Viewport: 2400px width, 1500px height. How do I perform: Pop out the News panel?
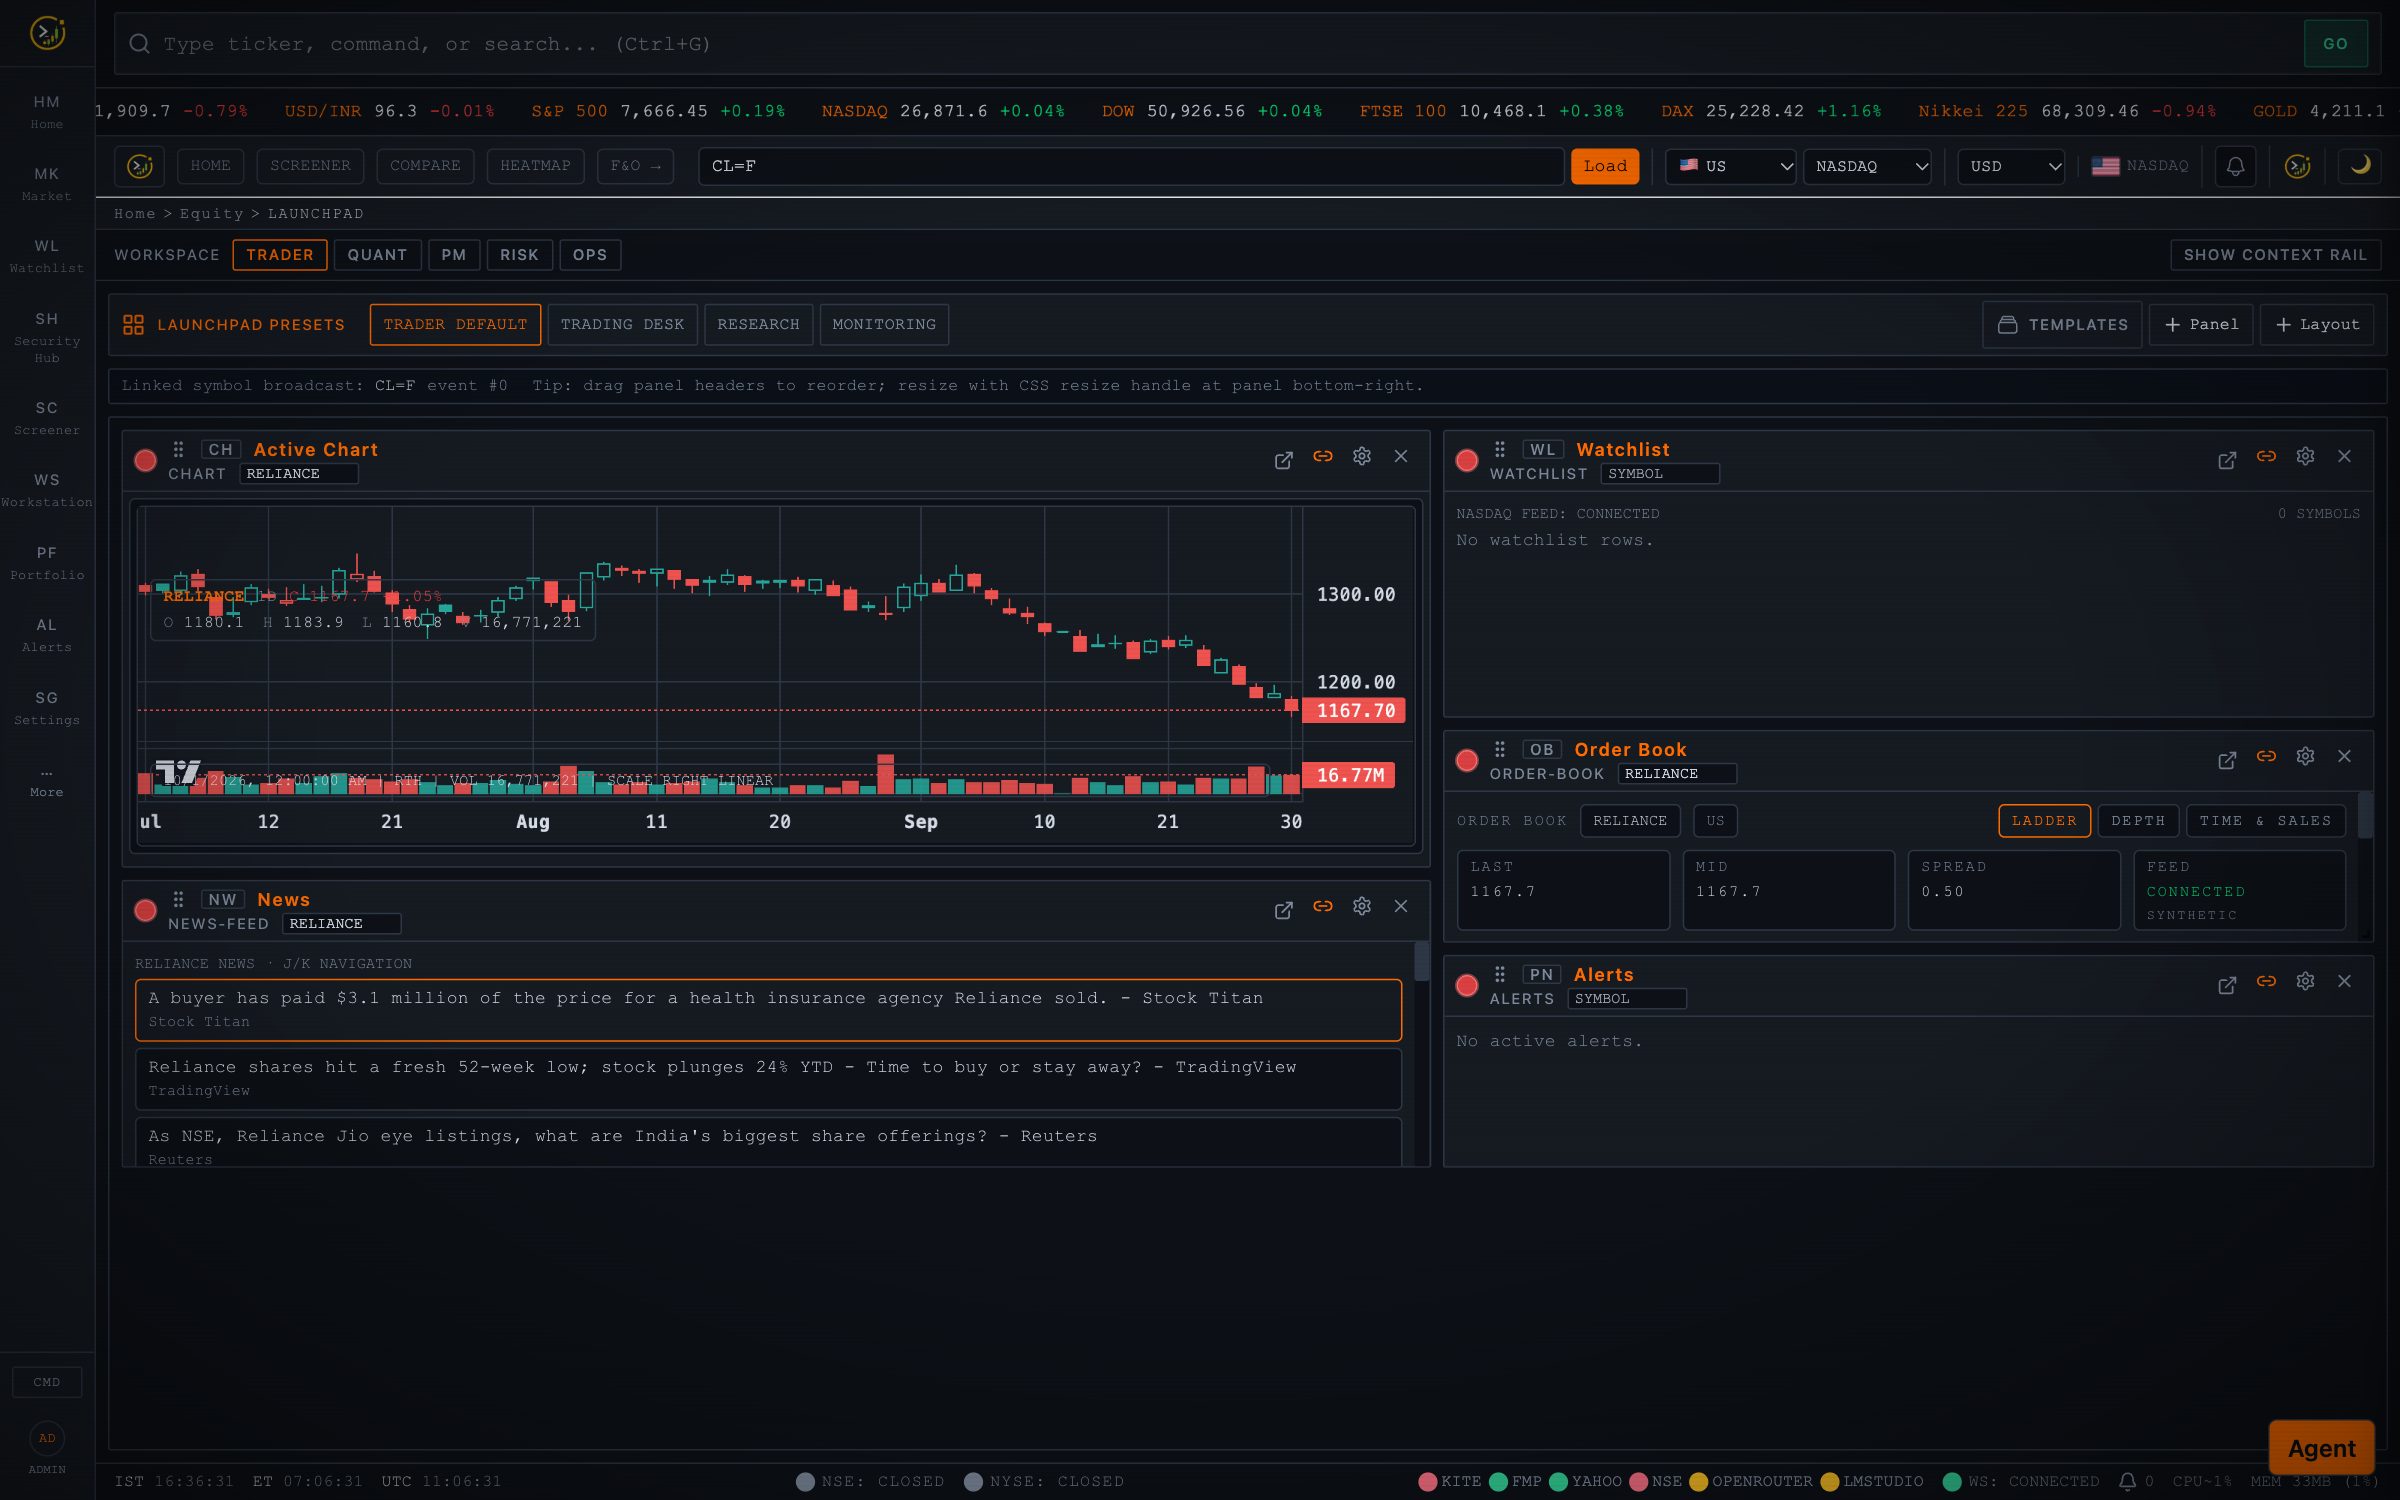point(1284,910)
